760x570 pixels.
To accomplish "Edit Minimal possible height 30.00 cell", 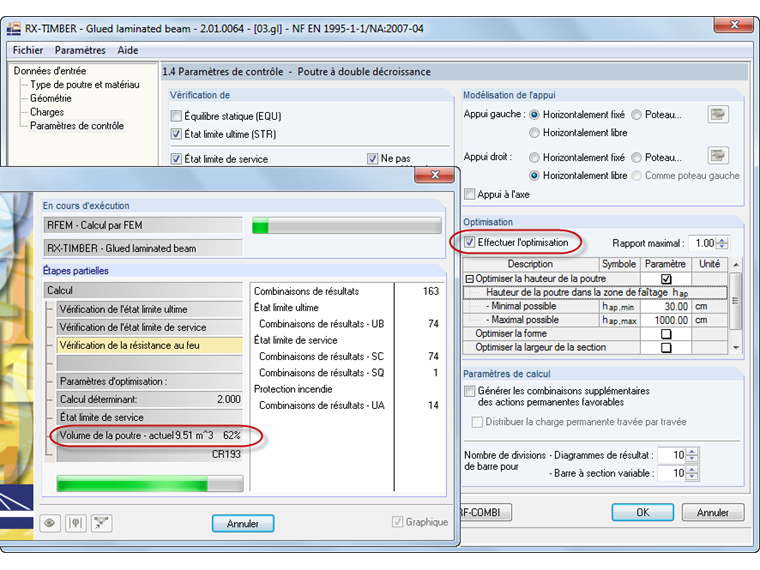I will [x=666, y=306].
